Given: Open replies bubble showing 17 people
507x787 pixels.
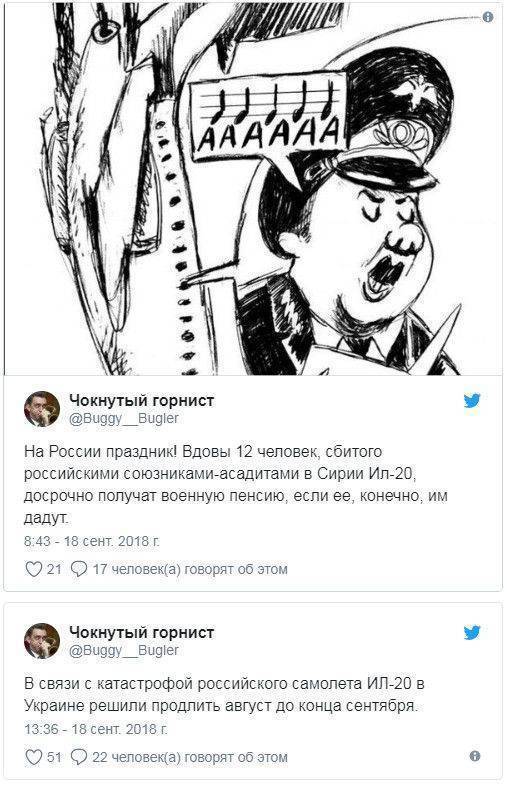Looking at the screenshot, I should (x=79, y=569).
